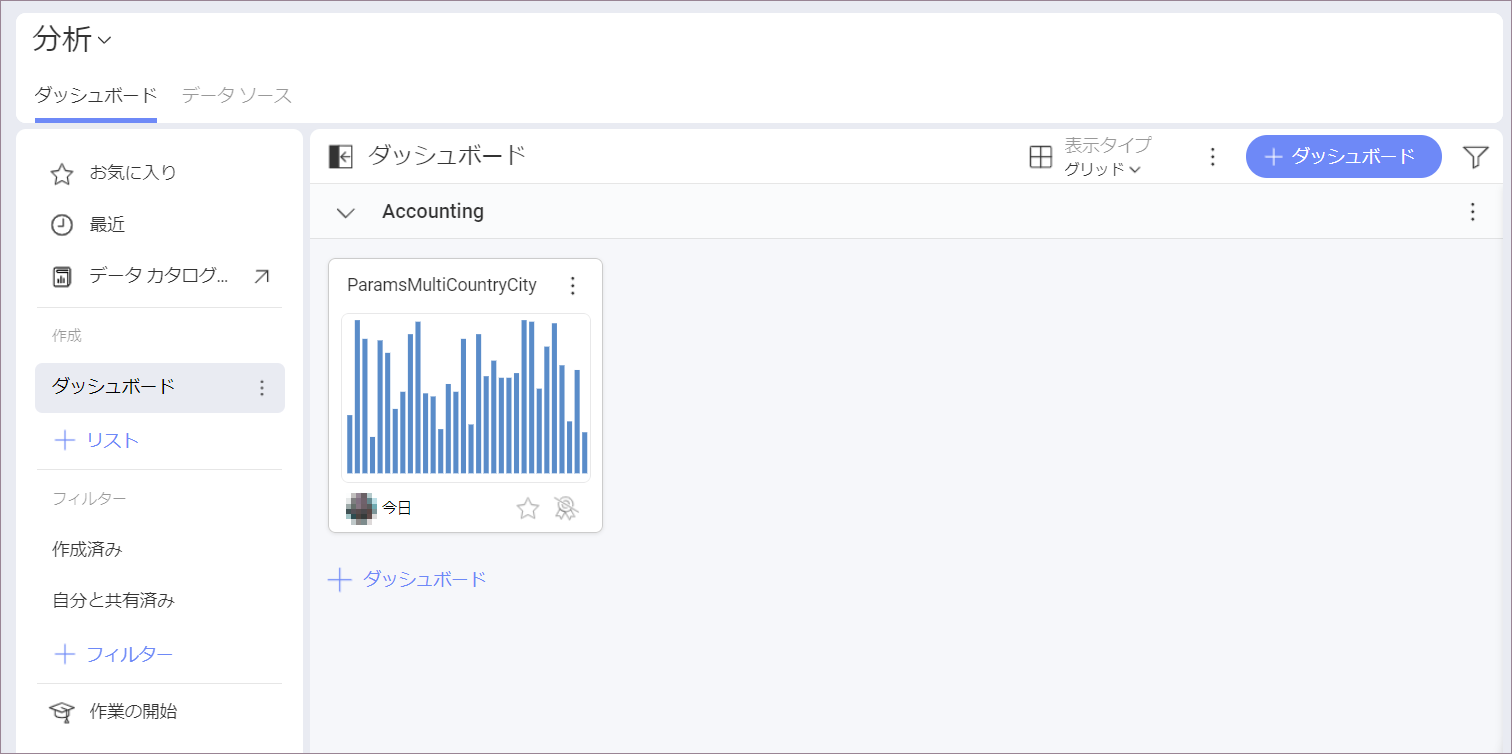
Task: Click the お気に入り star icon in sidebar
Action: [x=62, y=174]
